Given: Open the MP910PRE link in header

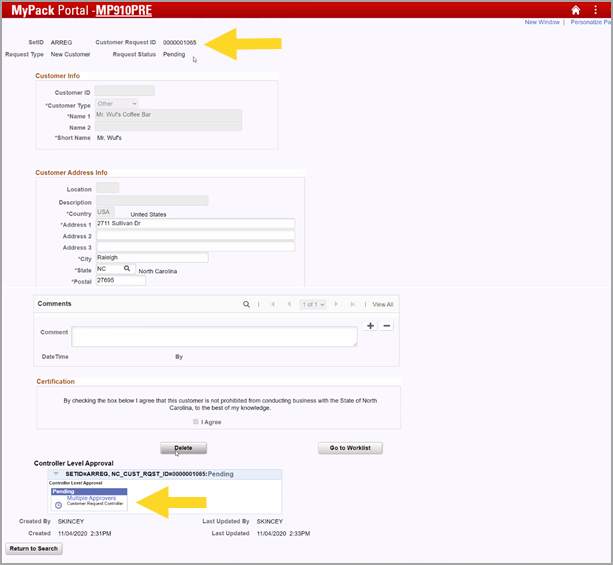Looking at the screenshot, I should (x=124, y=10).
